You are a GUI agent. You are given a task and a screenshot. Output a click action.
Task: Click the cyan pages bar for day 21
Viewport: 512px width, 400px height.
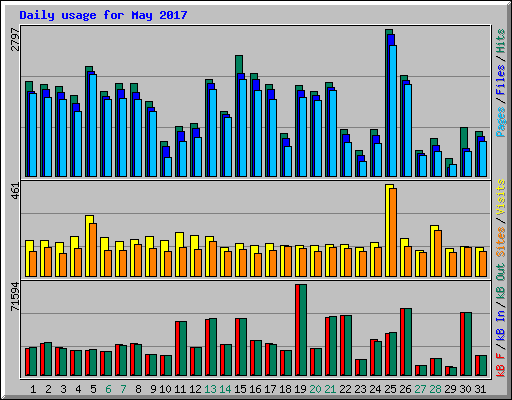[x=333, y=133]
